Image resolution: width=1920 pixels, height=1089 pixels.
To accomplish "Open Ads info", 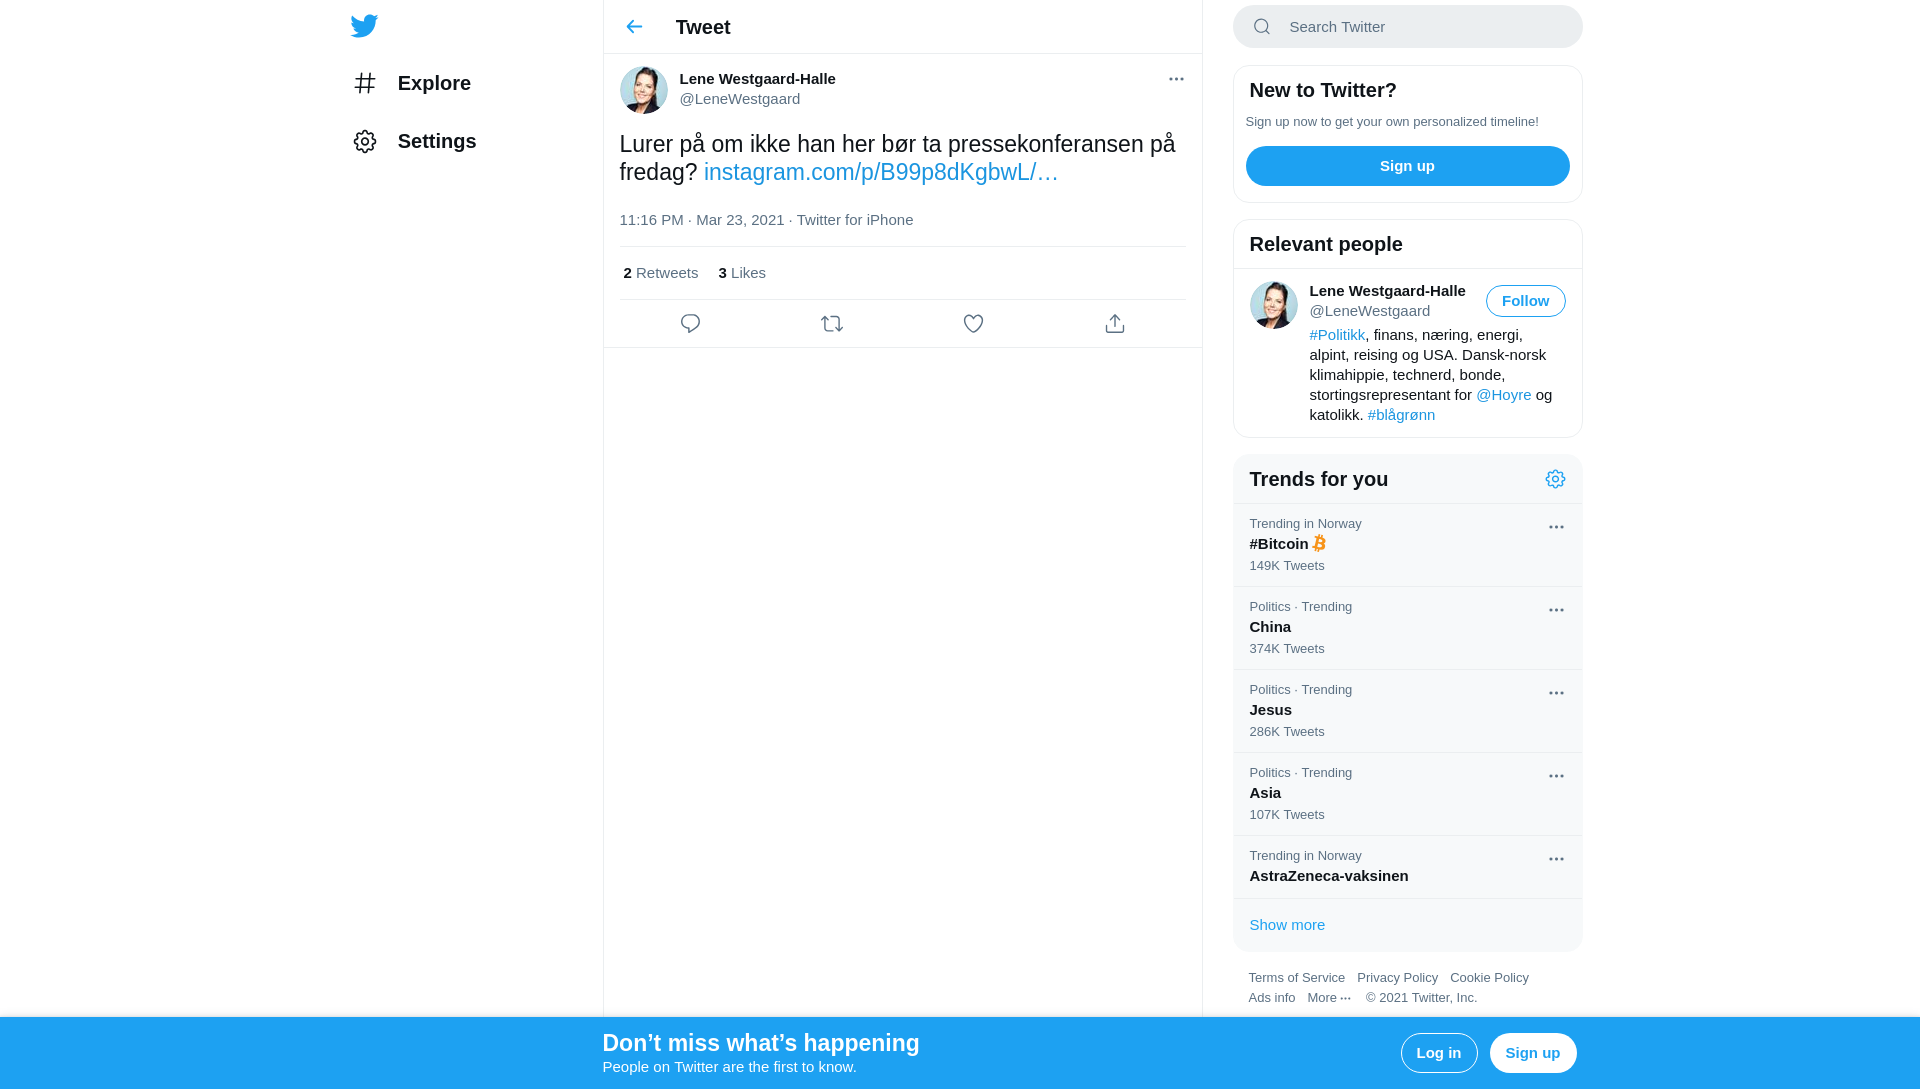I will click(1271, 998).
